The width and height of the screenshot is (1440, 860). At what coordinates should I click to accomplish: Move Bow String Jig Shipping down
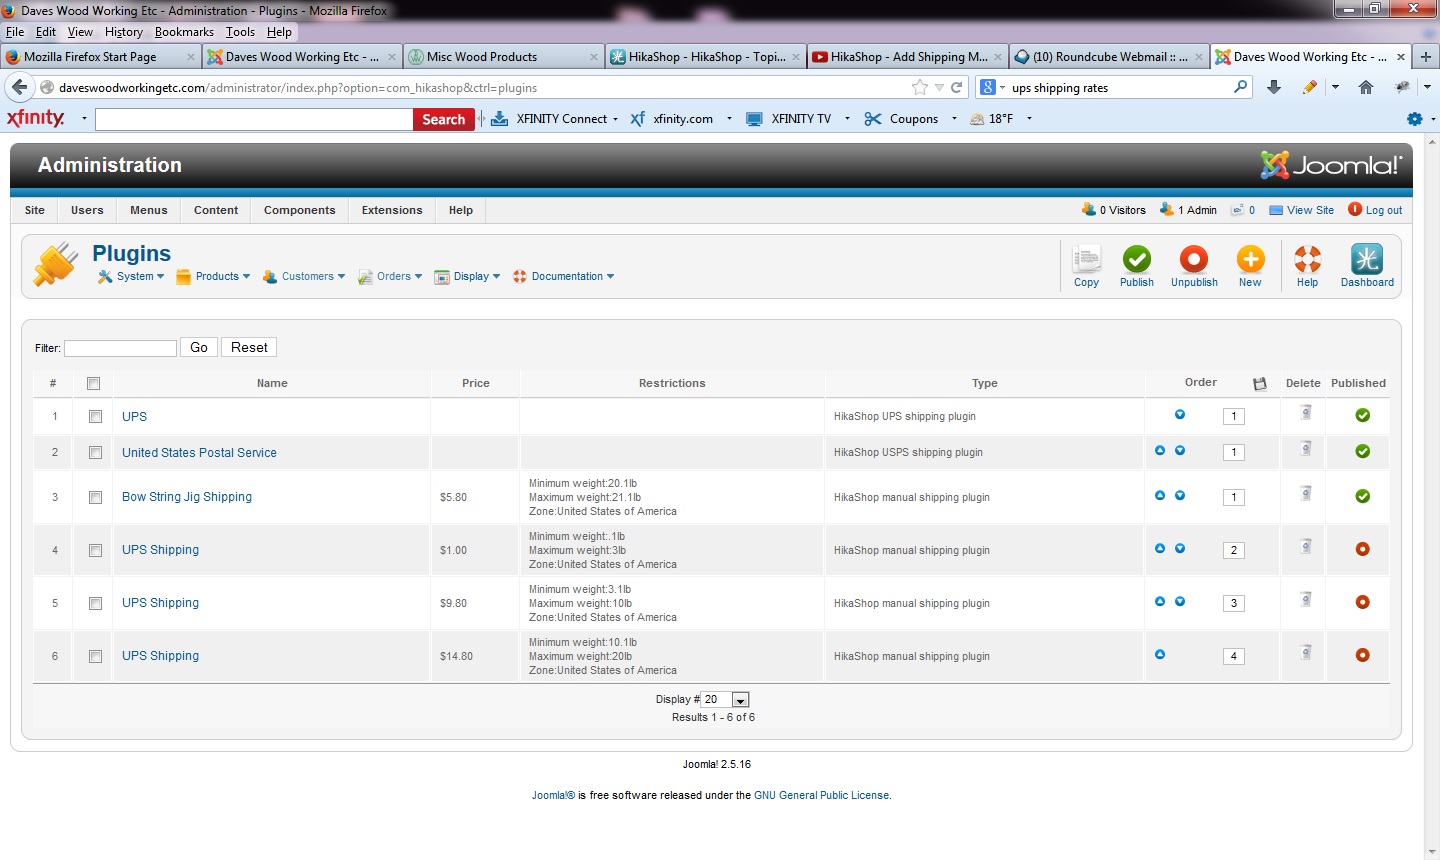[x=1180, y=495]
